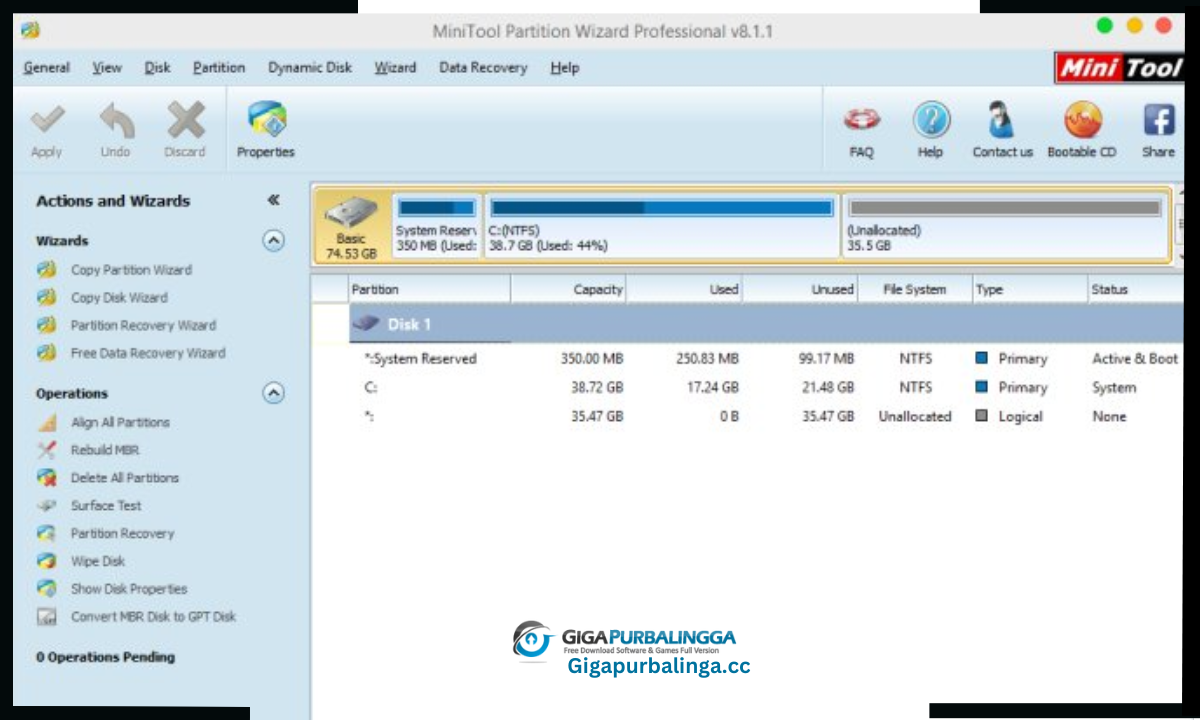Open the FAQ lifebuoy icon

click(861, 121)
